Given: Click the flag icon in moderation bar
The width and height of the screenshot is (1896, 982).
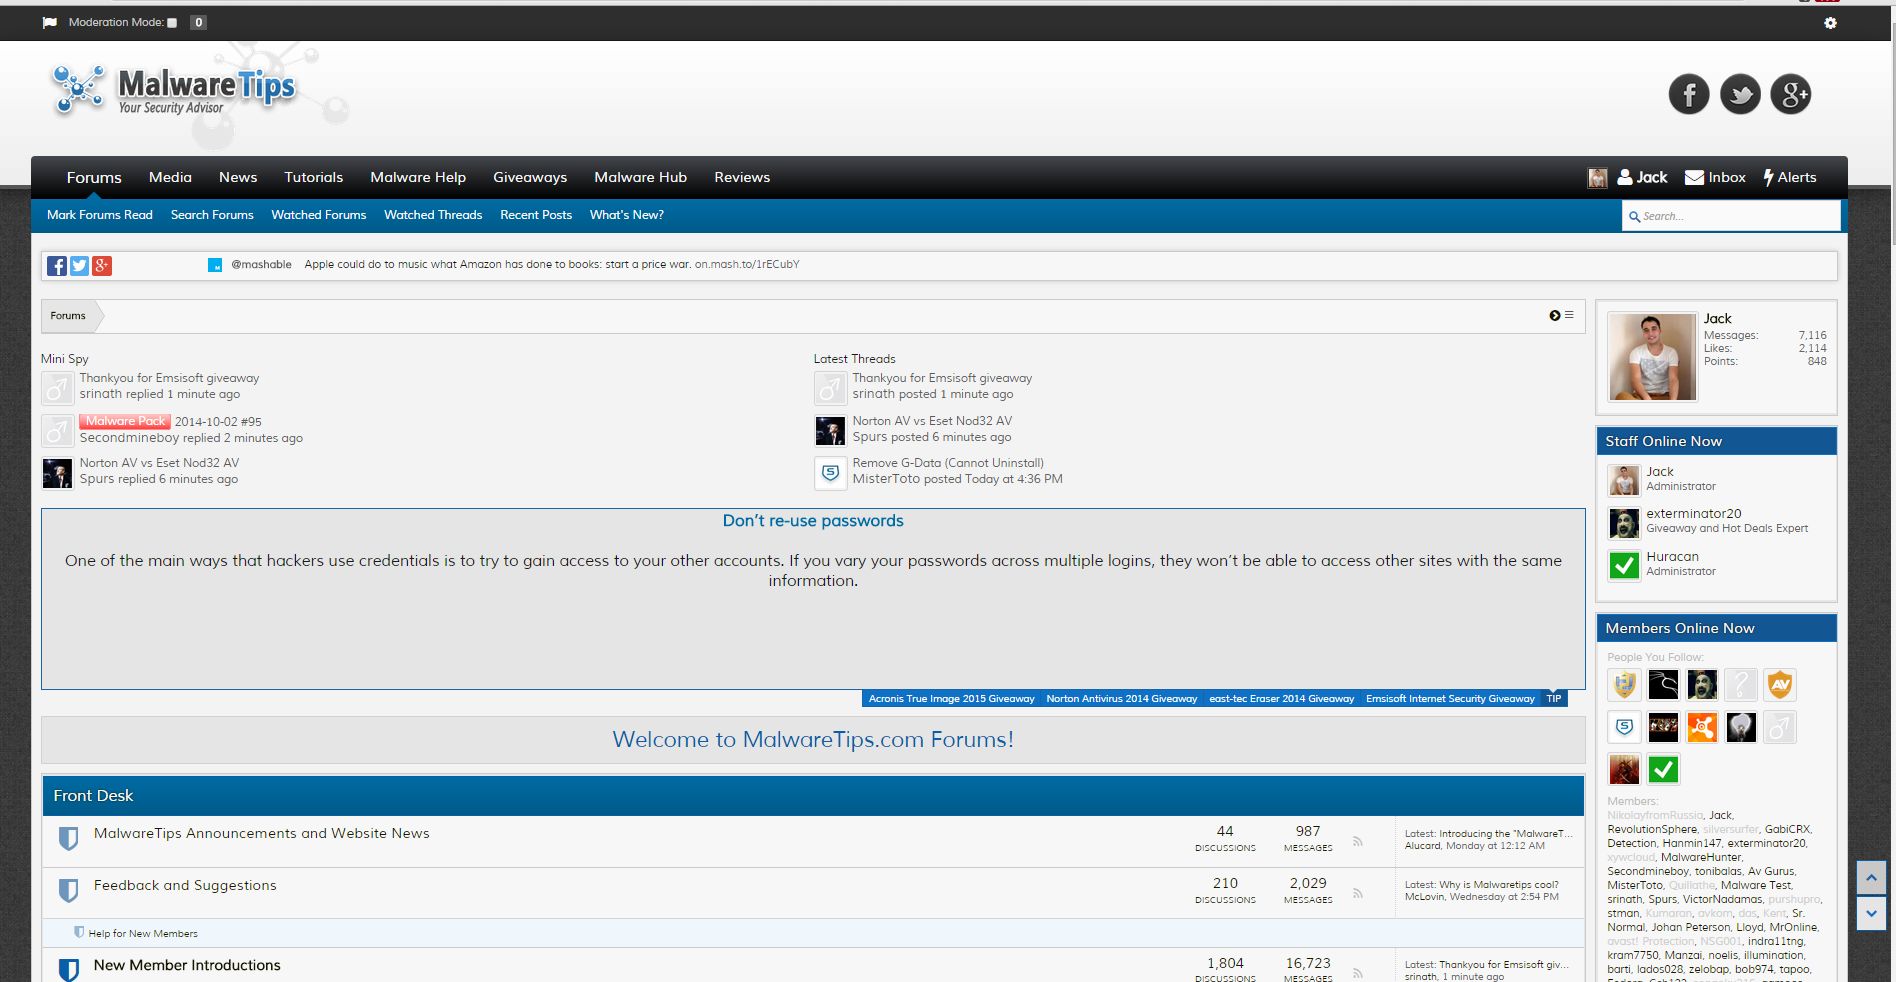Looking at the screenshot, I should (x=50, y=22).
